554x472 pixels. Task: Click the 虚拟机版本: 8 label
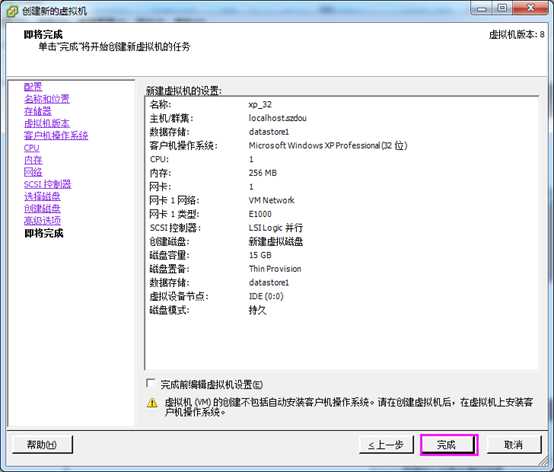[x=517, y=35]
